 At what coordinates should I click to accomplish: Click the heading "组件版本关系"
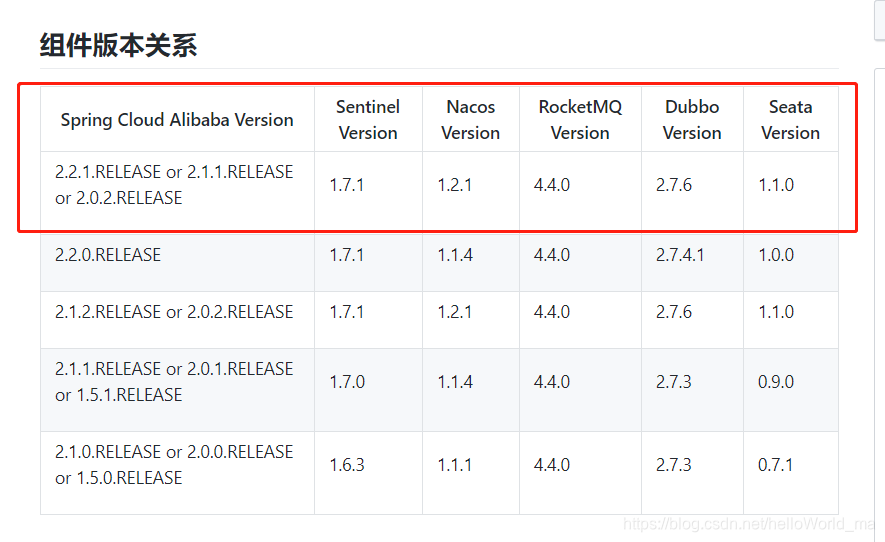pyautogui.click(x=118, y=45)
